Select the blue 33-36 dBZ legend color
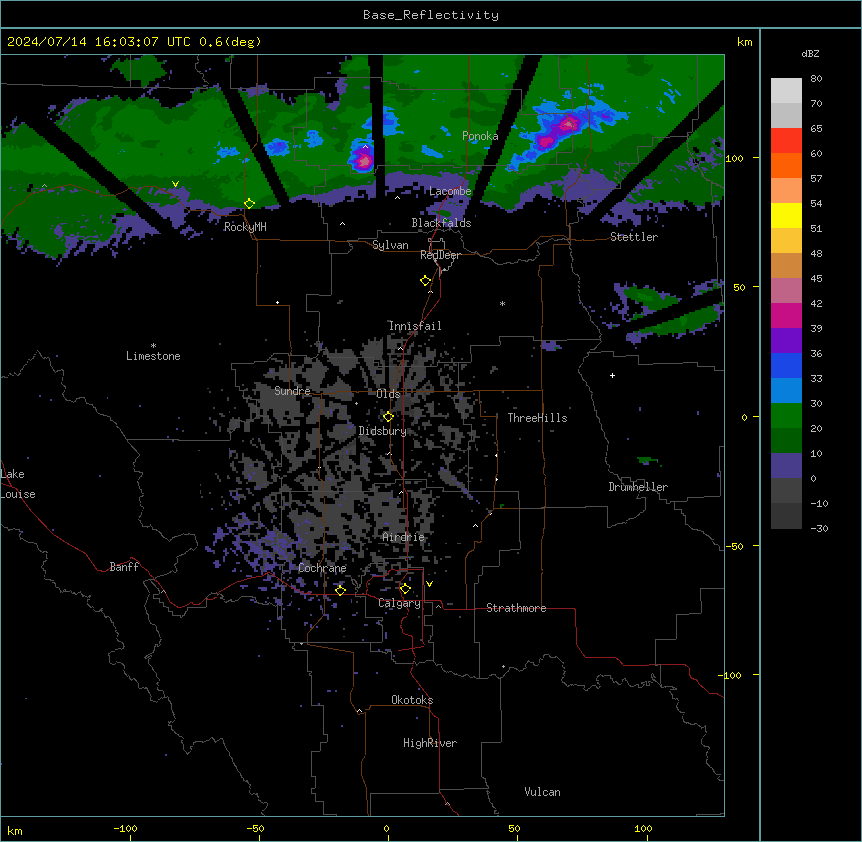The image size is (862, 842). tap(786, 365)
